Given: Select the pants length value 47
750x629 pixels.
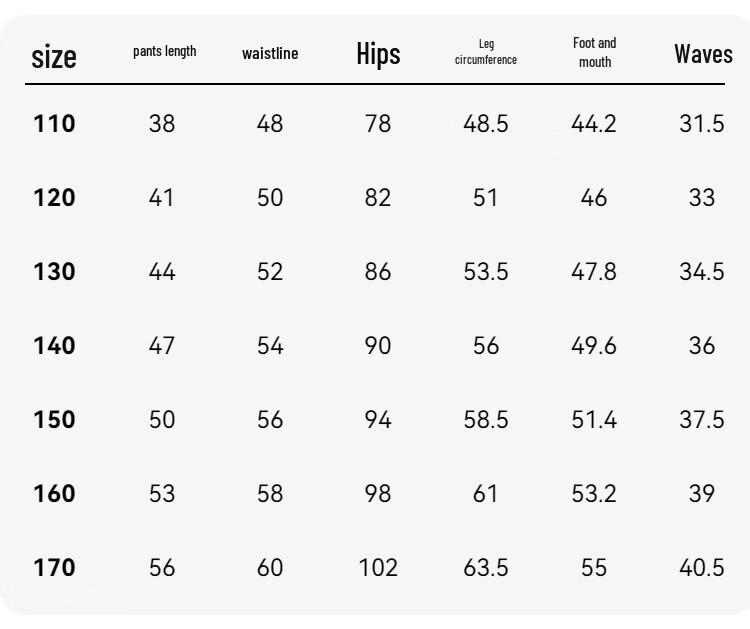Looking at the screenshot, I should (x=162, y=345).
